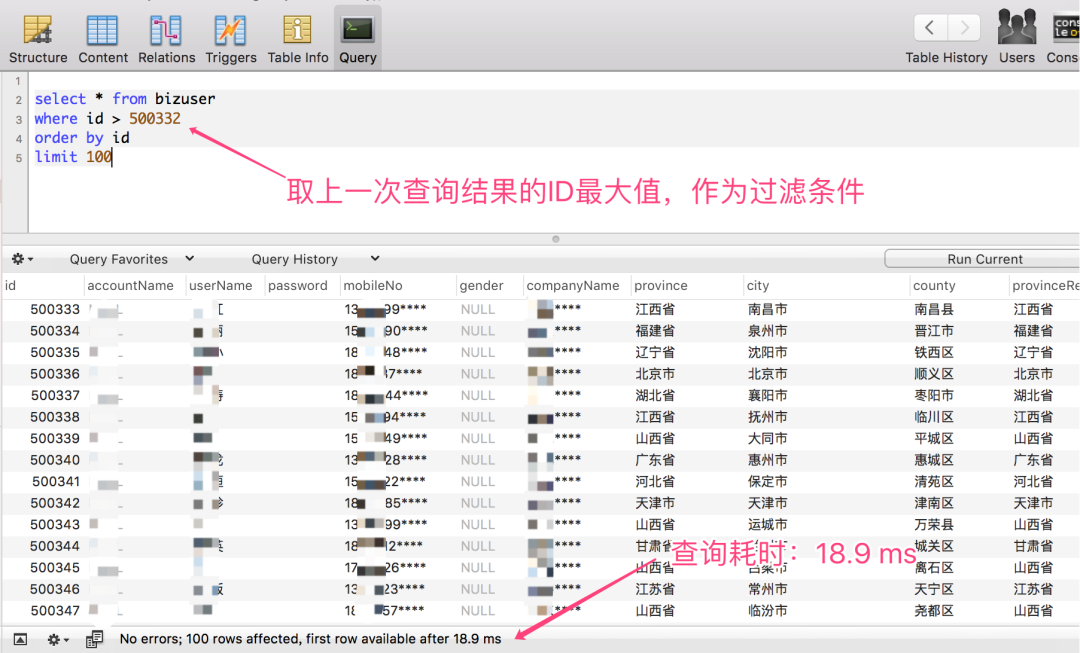The height and width of the screenshot is (653, 1080).
Task: Open the Relations view icon
Action: coord(166,38)
